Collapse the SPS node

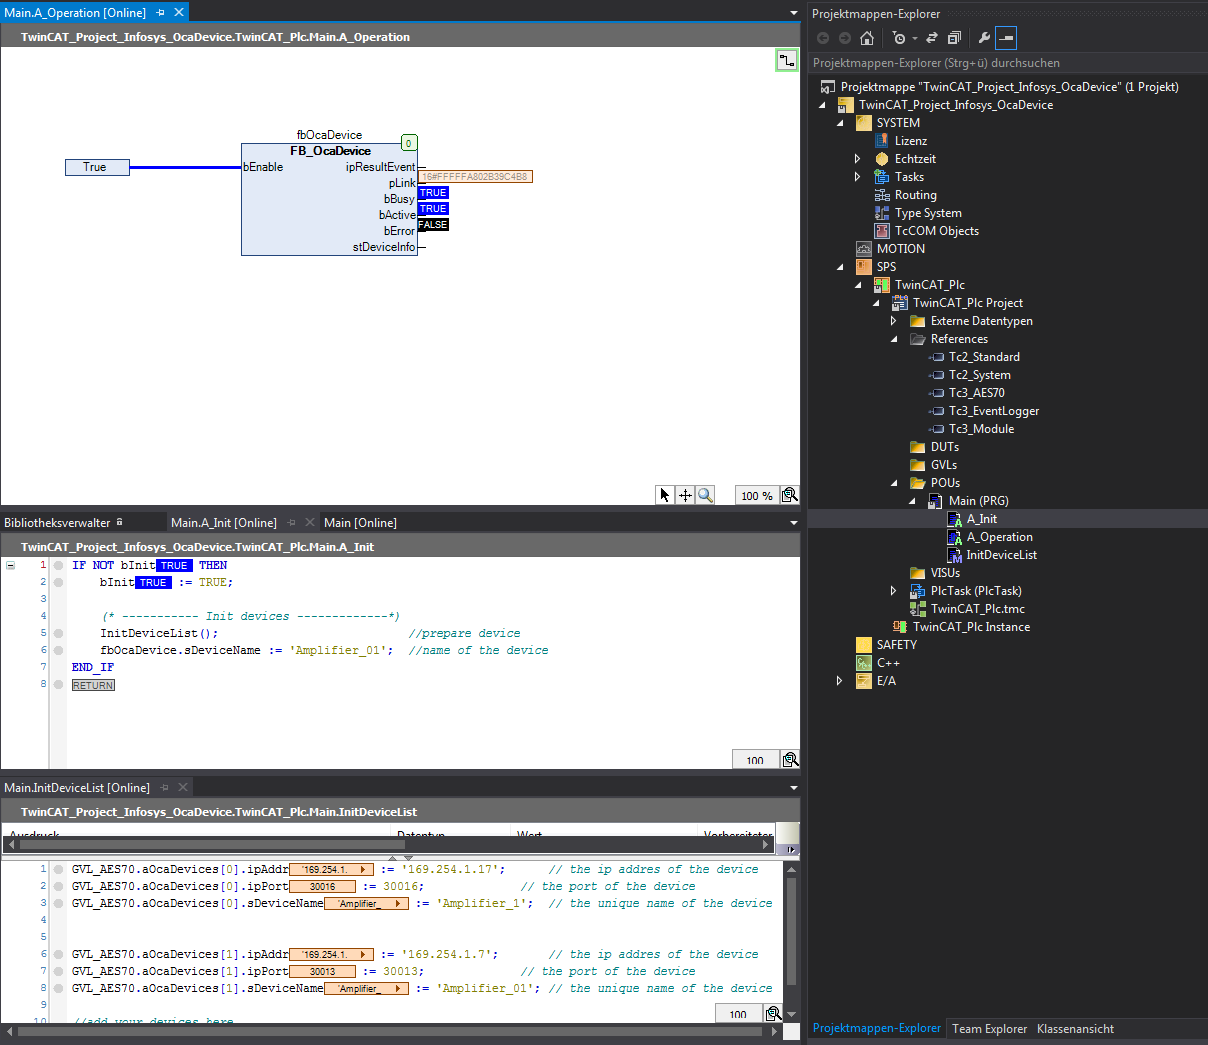coord(840,267)
